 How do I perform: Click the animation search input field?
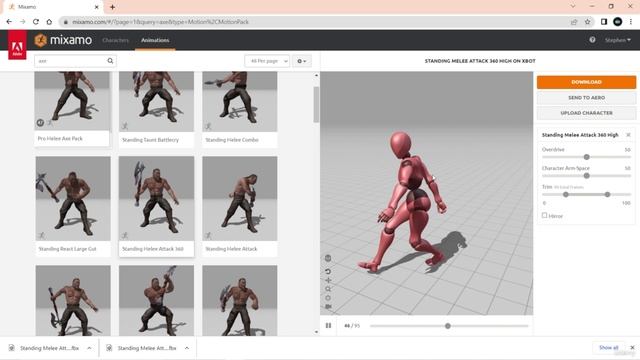[x=71, y=61]
